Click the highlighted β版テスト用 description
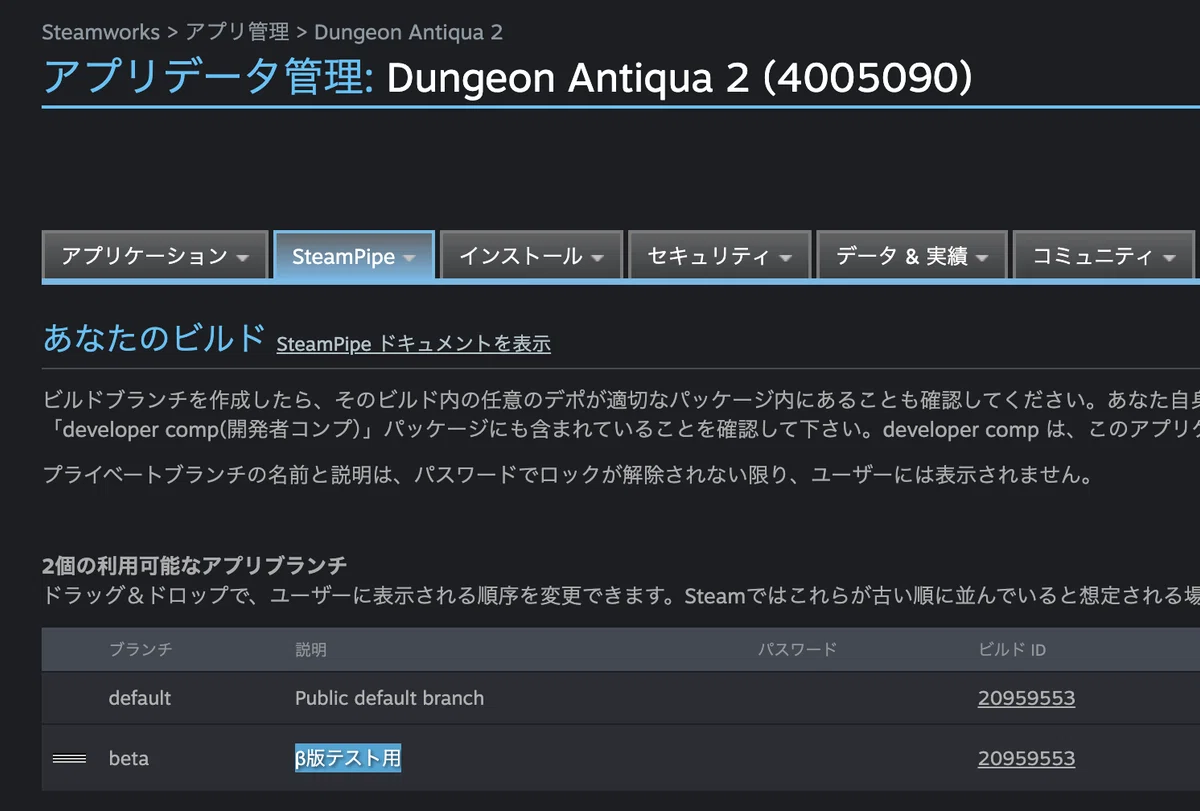The image size is (1200, 811). coord(348,758)
